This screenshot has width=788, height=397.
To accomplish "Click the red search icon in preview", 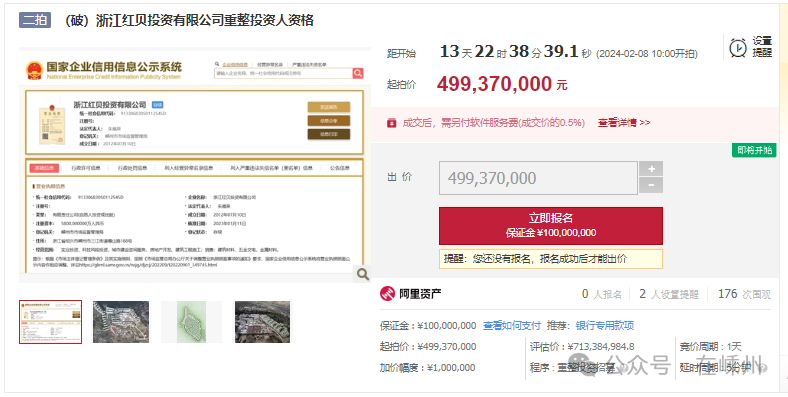I will point(358,73).
